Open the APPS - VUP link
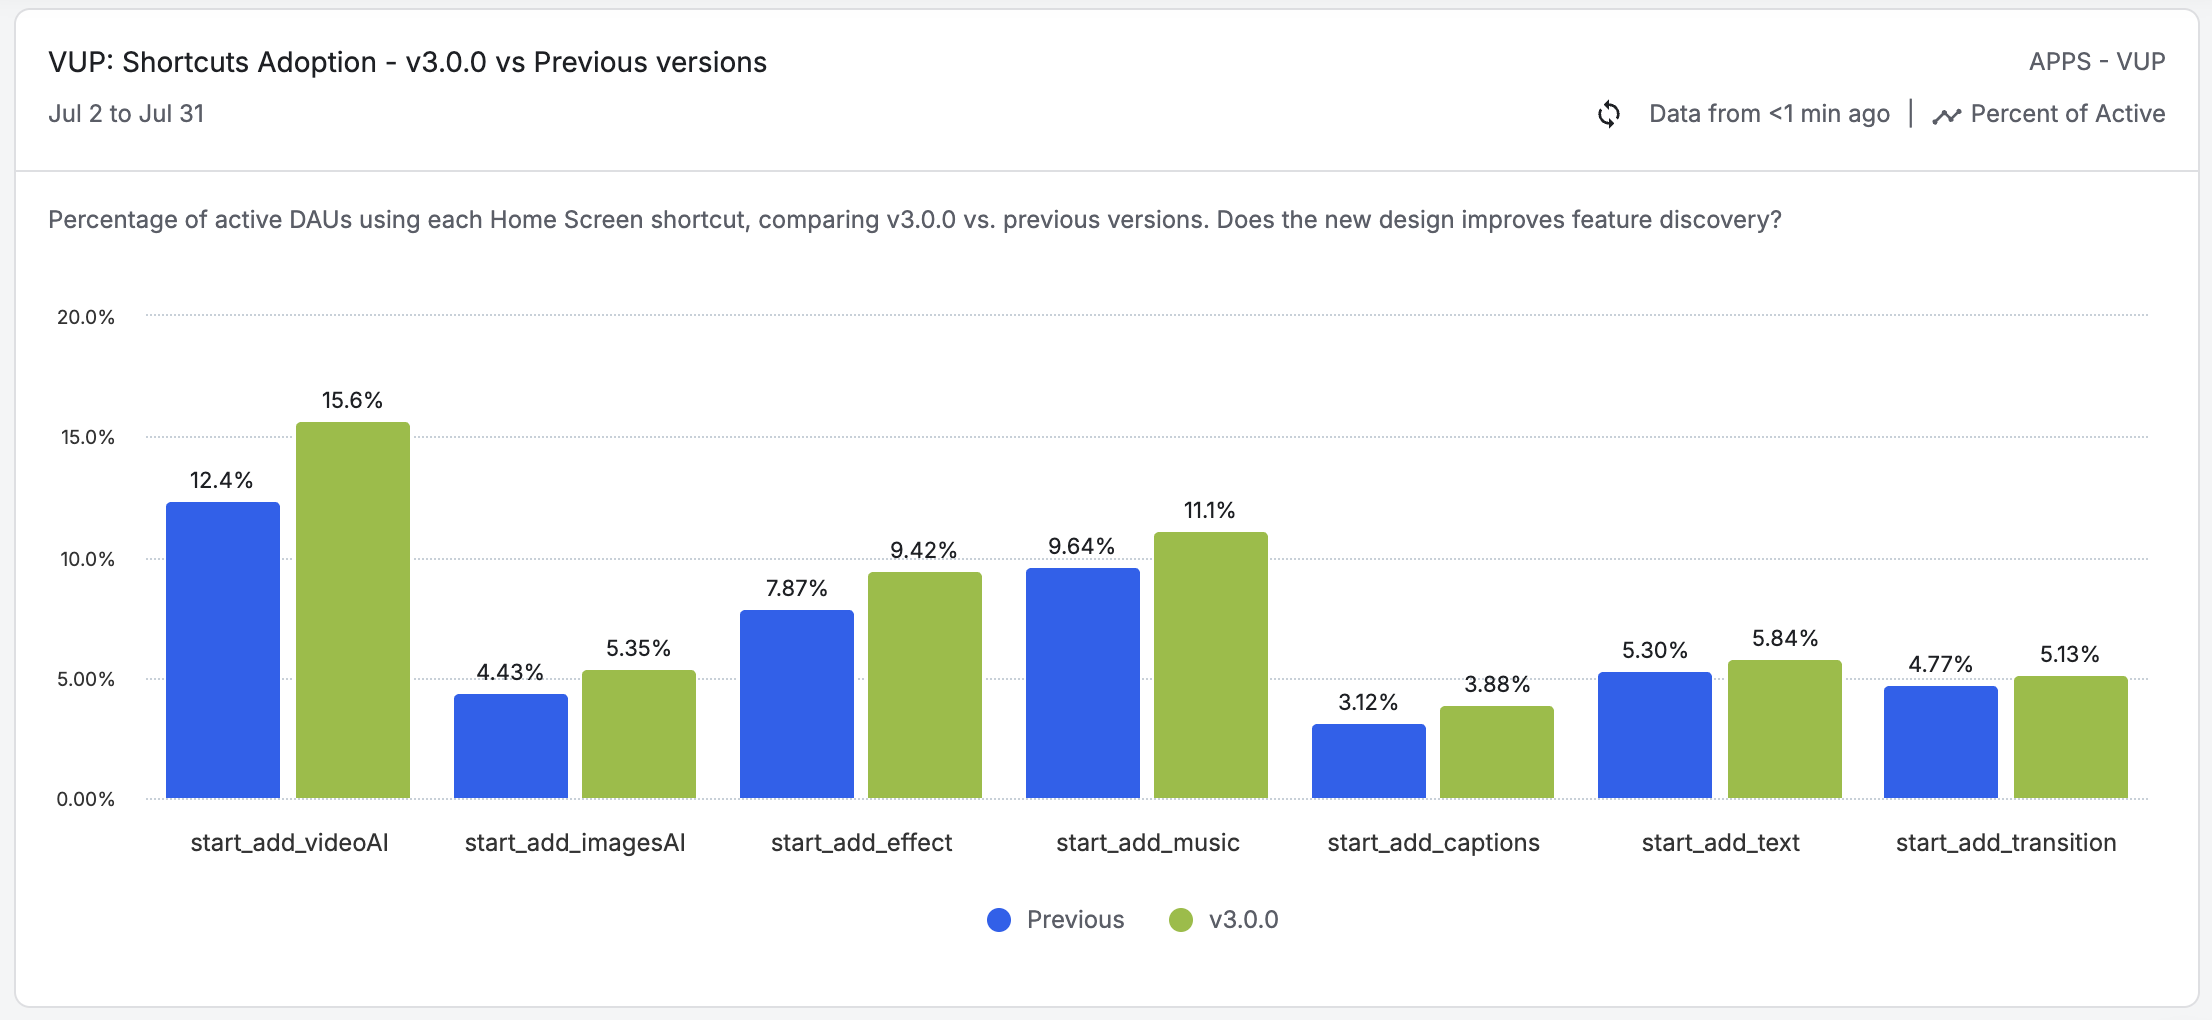Viewport: 2212px width, 1020px height. click(2097, 62)
